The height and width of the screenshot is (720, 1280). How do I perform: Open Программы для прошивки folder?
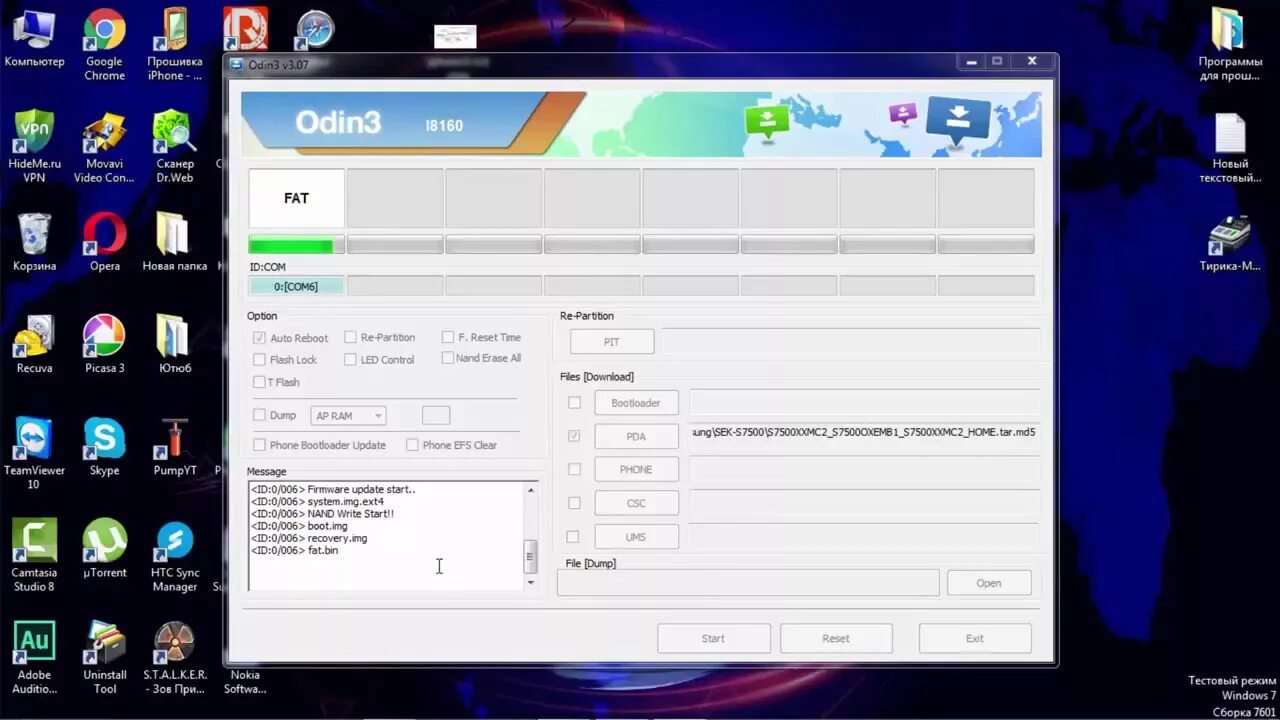(x=1229, y=45)
